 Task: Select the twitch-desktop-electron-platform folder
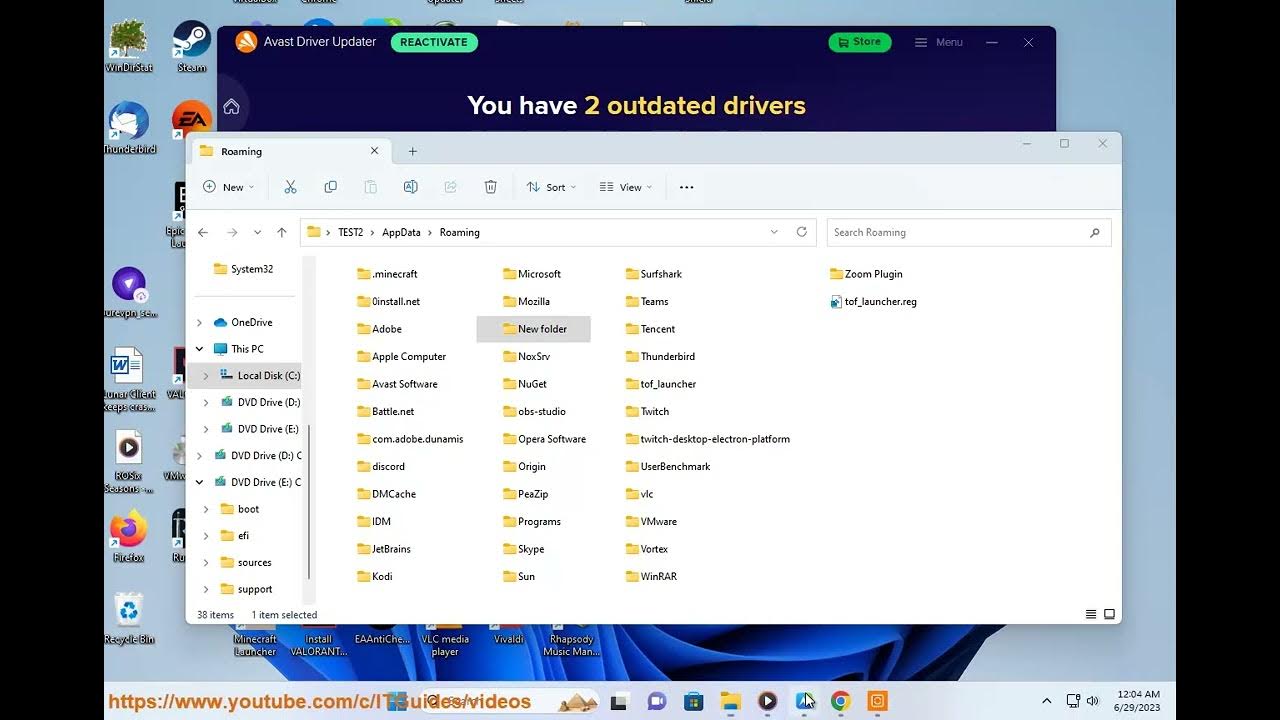708,439
